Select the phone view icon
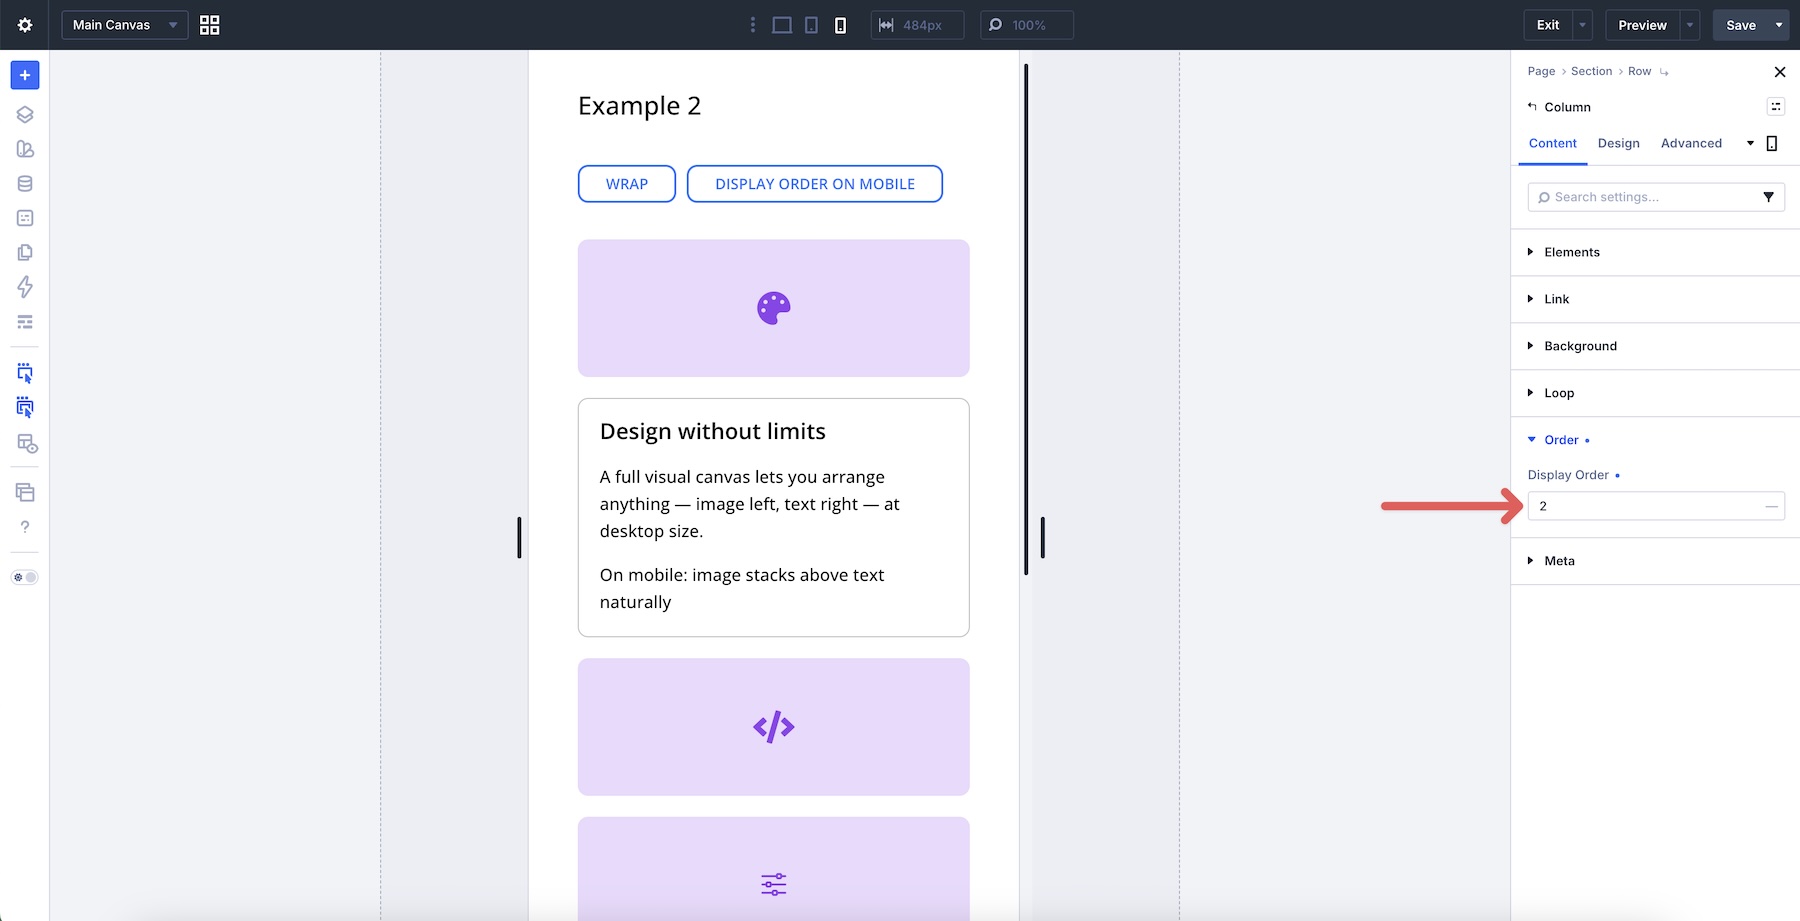1800x921 pixels. click(840, 25)
